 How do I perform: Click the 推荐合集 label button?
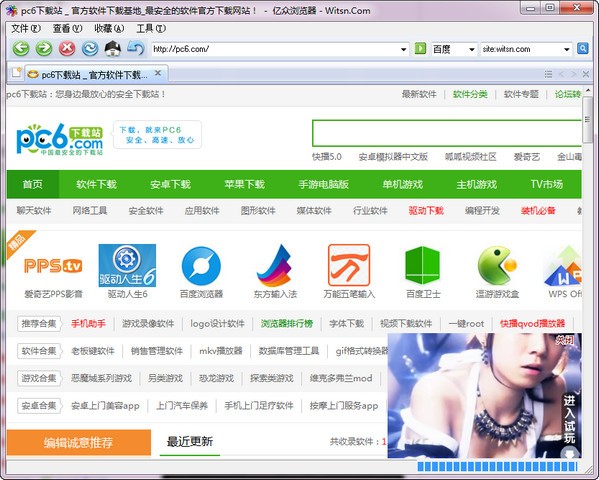[39, 324]
